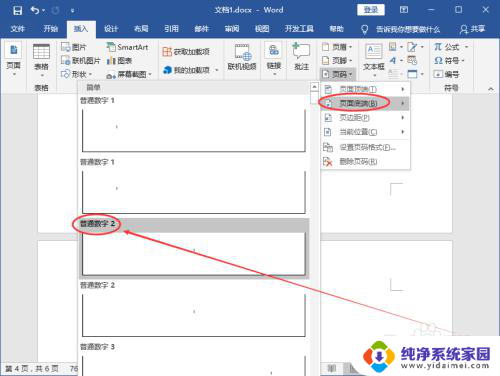The image size is (500, 376).
Task: Insert a 文本框 text box
Action: pyautogui.click(x=374, y=58)
